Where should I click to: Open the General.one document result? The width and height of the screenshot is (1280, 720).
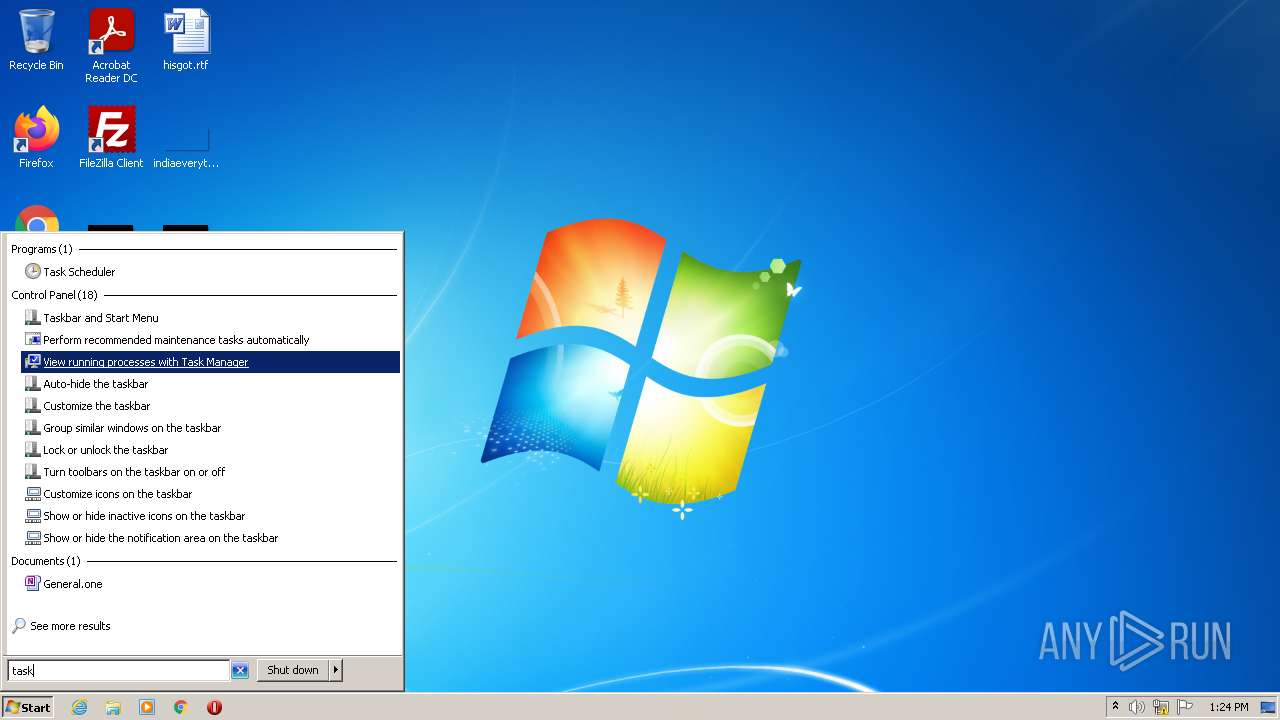pyautogui.click(x=210, y=584)
